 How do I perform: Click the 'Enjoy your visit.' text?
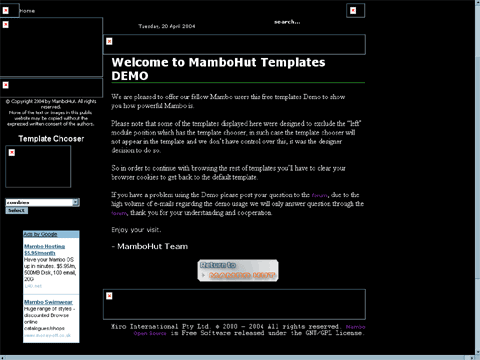tap(136, 230)
